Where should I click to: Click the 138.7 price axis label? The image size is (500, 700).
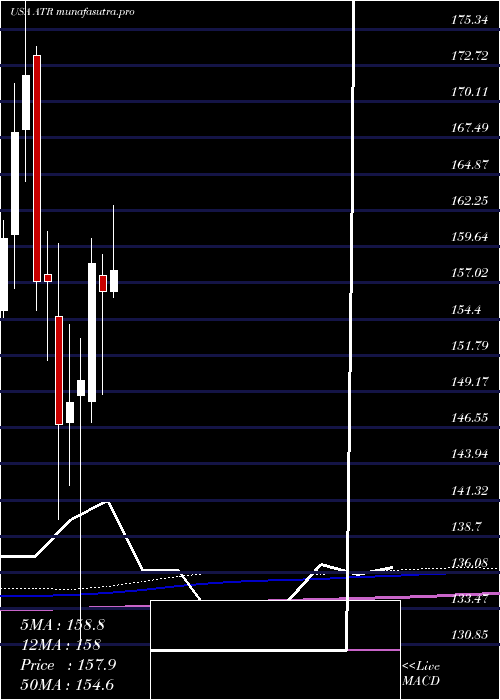coord(467,527)
